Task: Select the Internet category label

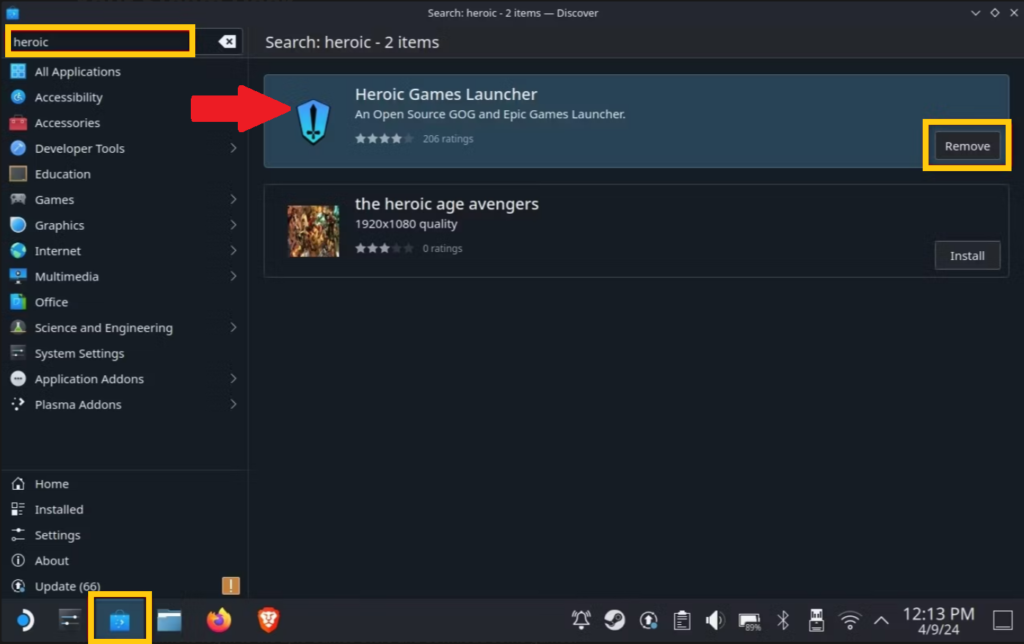Action: point(57,251)
